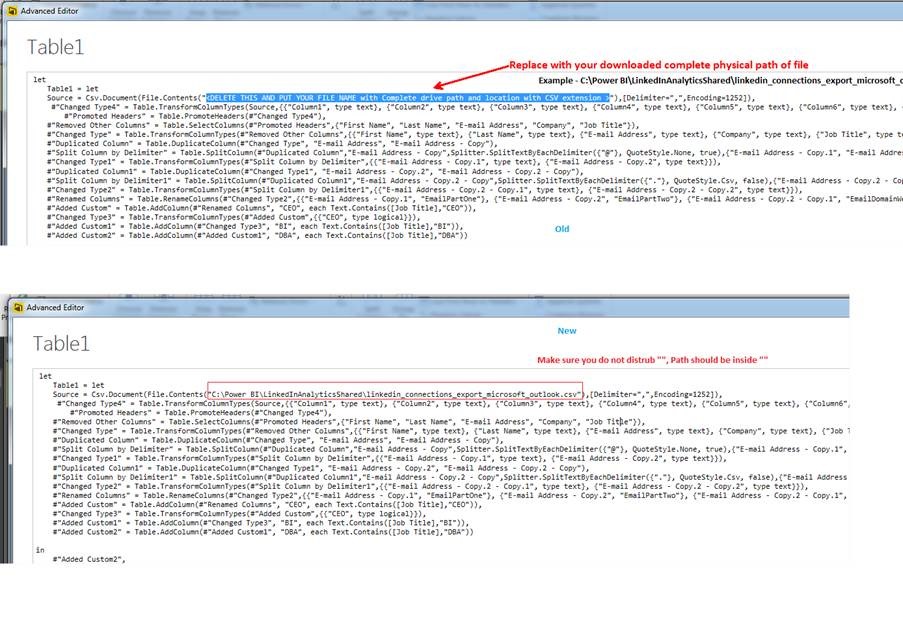The height and width of the screenshot is (625, 903).
Task: Click the 'in' keyword in the new editor
Action: (40, 549)
